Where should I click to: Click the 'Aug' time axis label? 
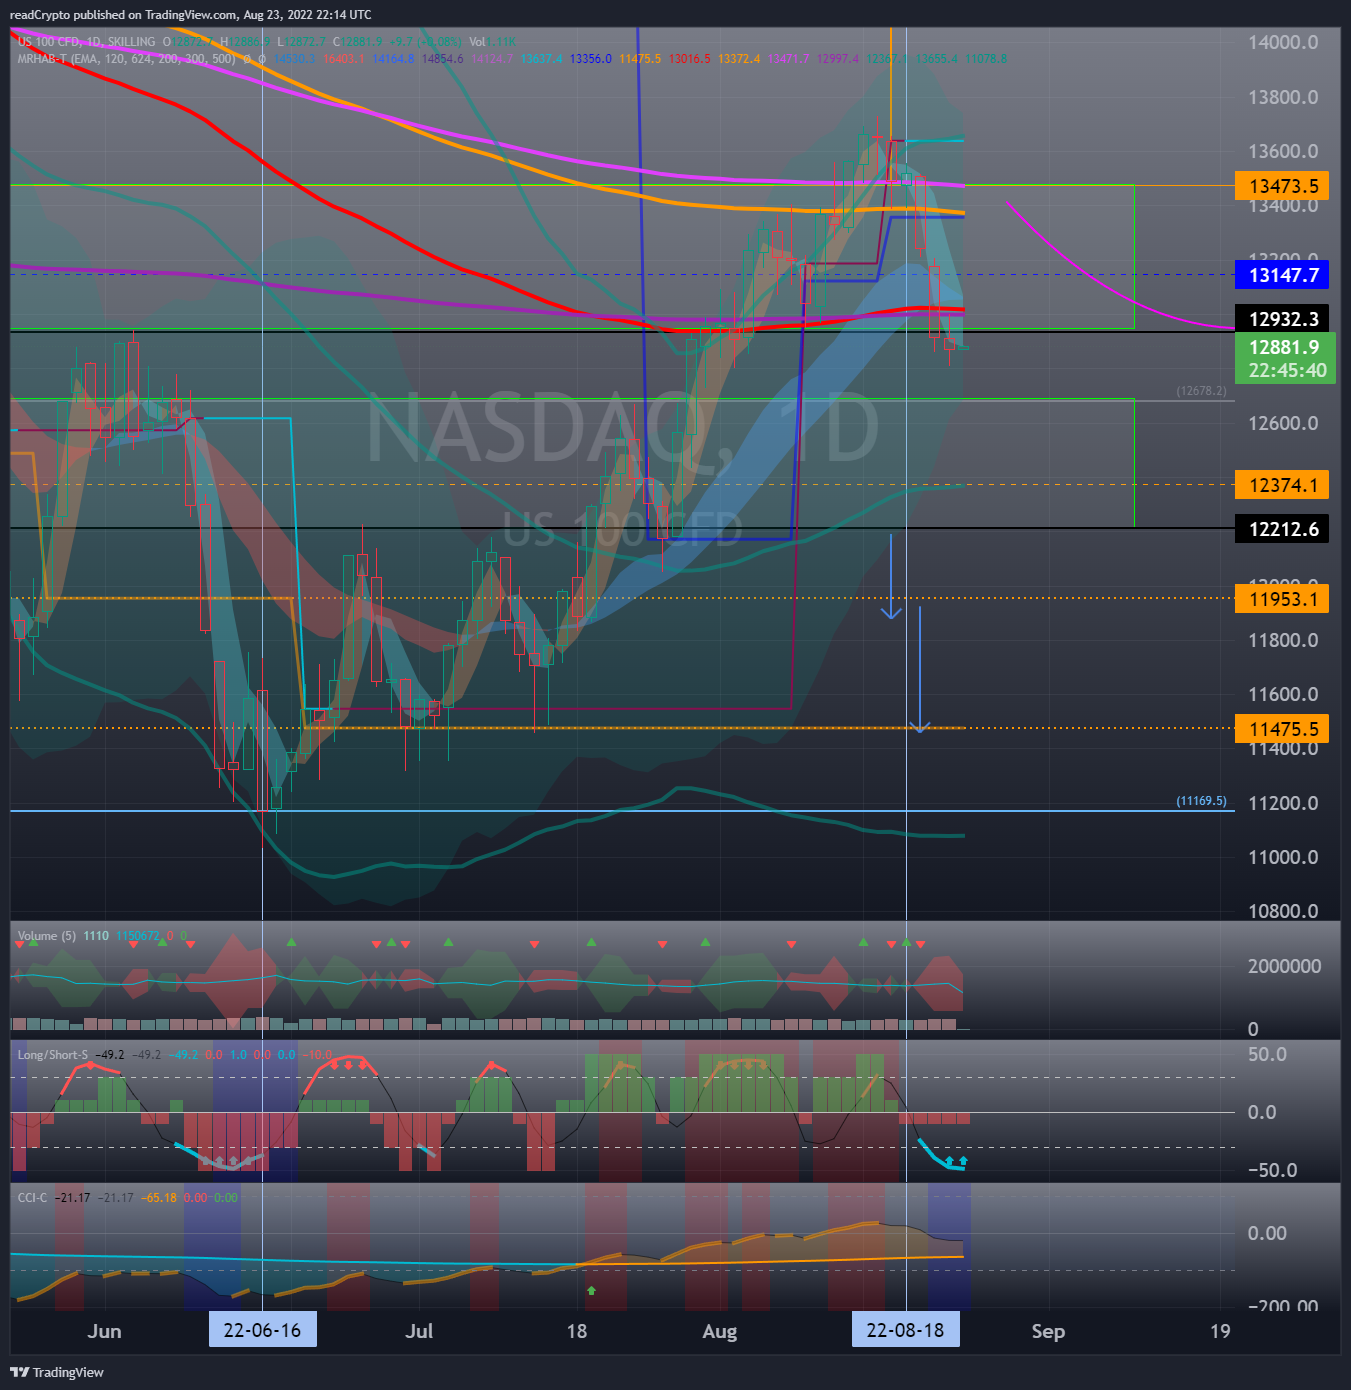point(719,1331)
